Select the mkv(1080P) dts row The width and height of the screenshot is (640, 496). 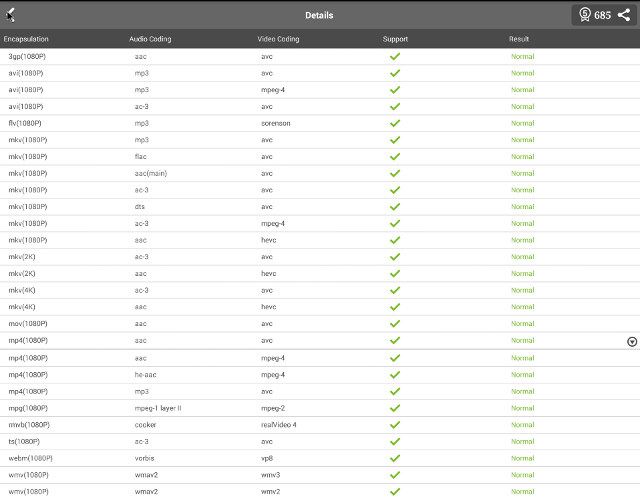click(x=320, y=207)
